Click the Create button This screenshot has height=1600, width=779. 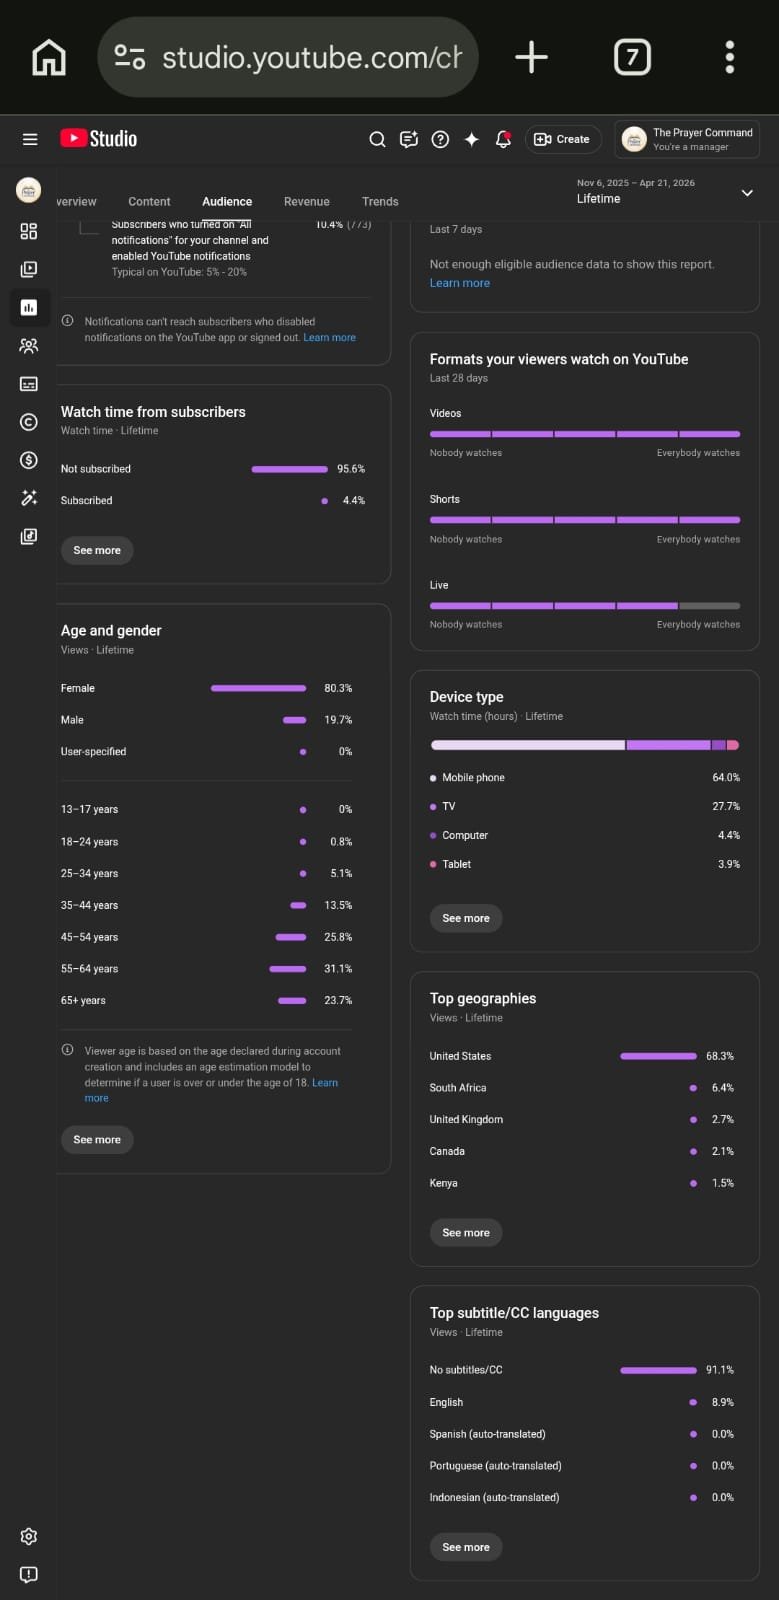coord(562,139)
